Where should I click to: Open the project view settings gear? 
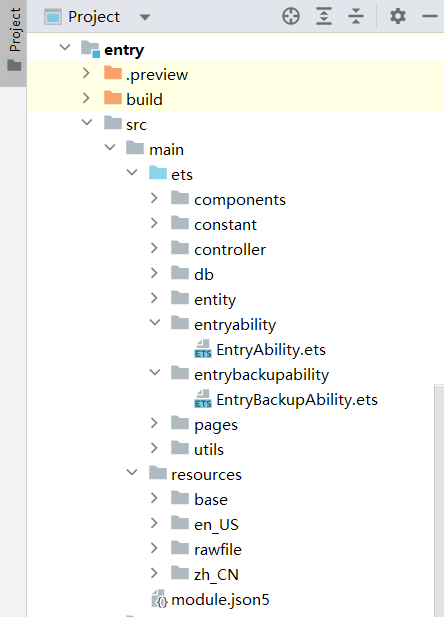tap(398, 17)
